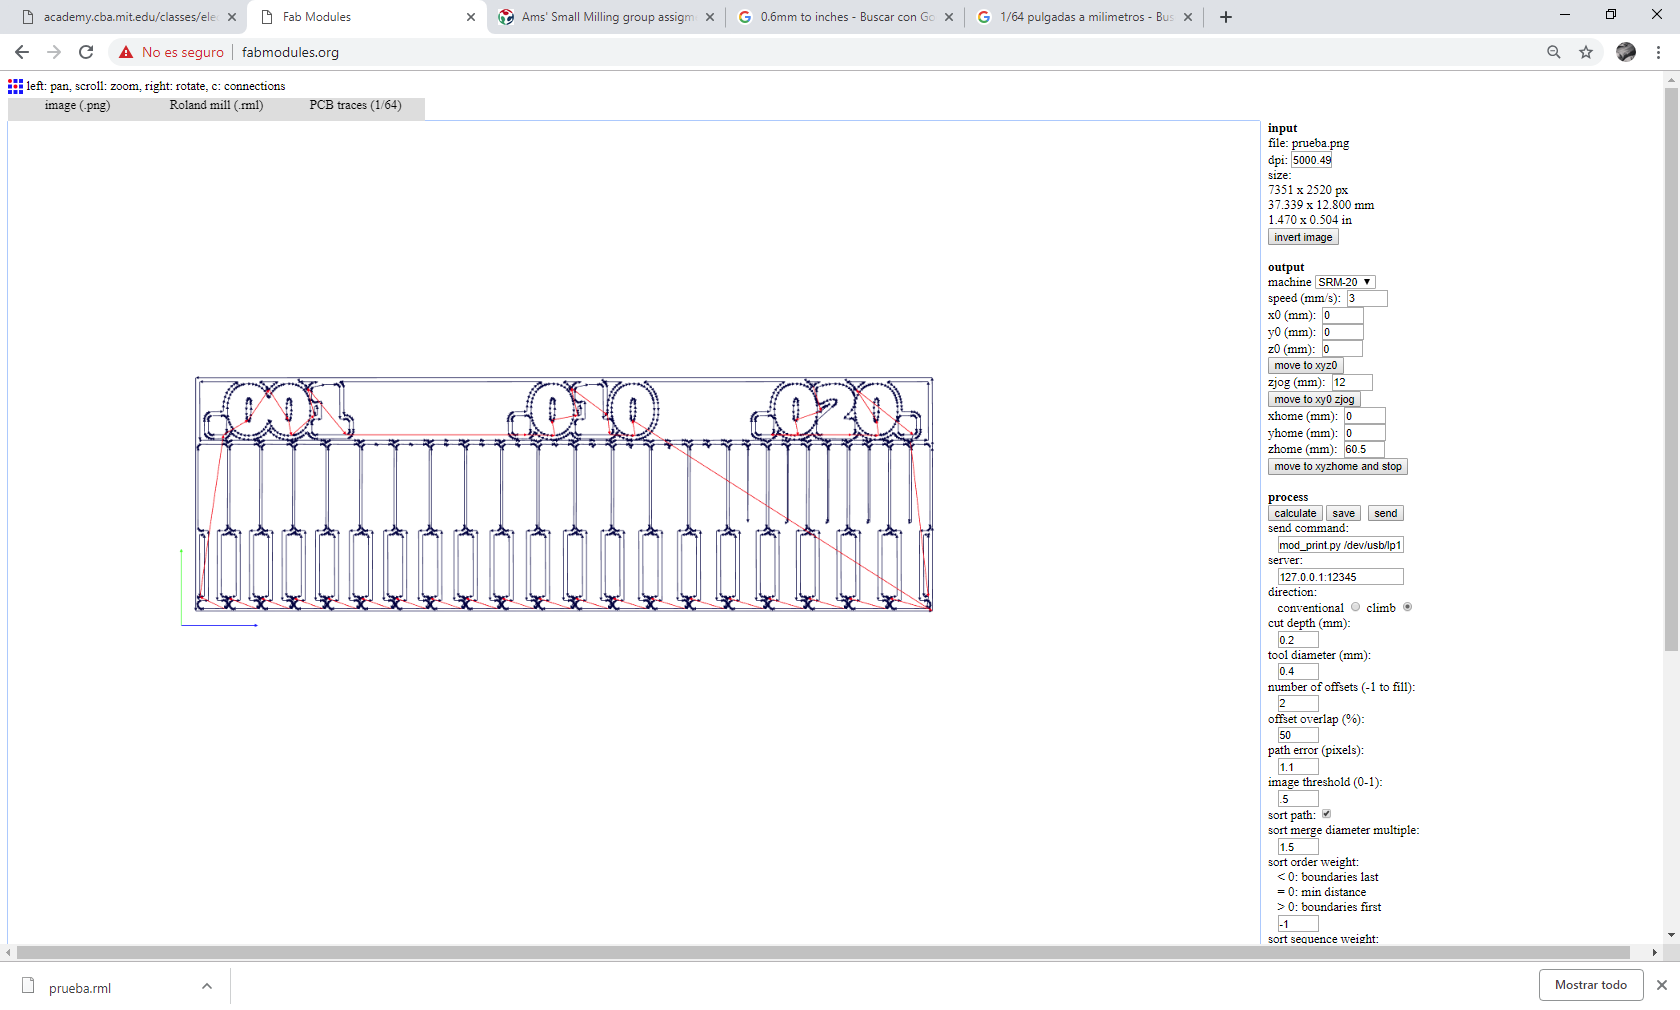Select the climb direction radio button
This screenshot has width=1680, height=1010.
coord(1407,607)
